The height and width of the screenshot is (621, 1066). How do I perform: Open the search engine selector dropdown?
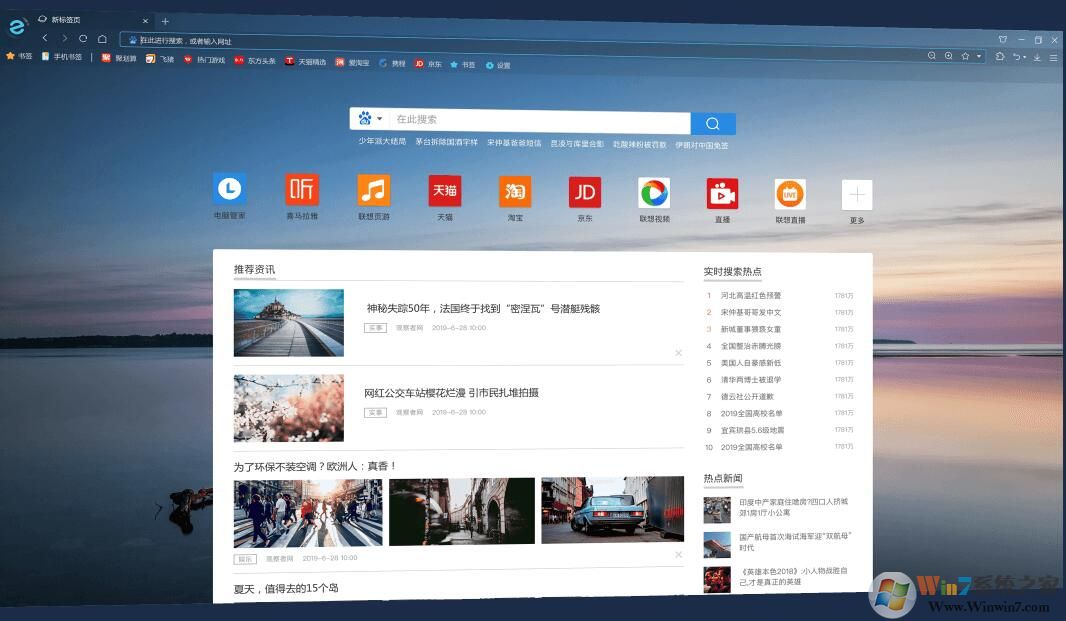[x=371, y=118]
